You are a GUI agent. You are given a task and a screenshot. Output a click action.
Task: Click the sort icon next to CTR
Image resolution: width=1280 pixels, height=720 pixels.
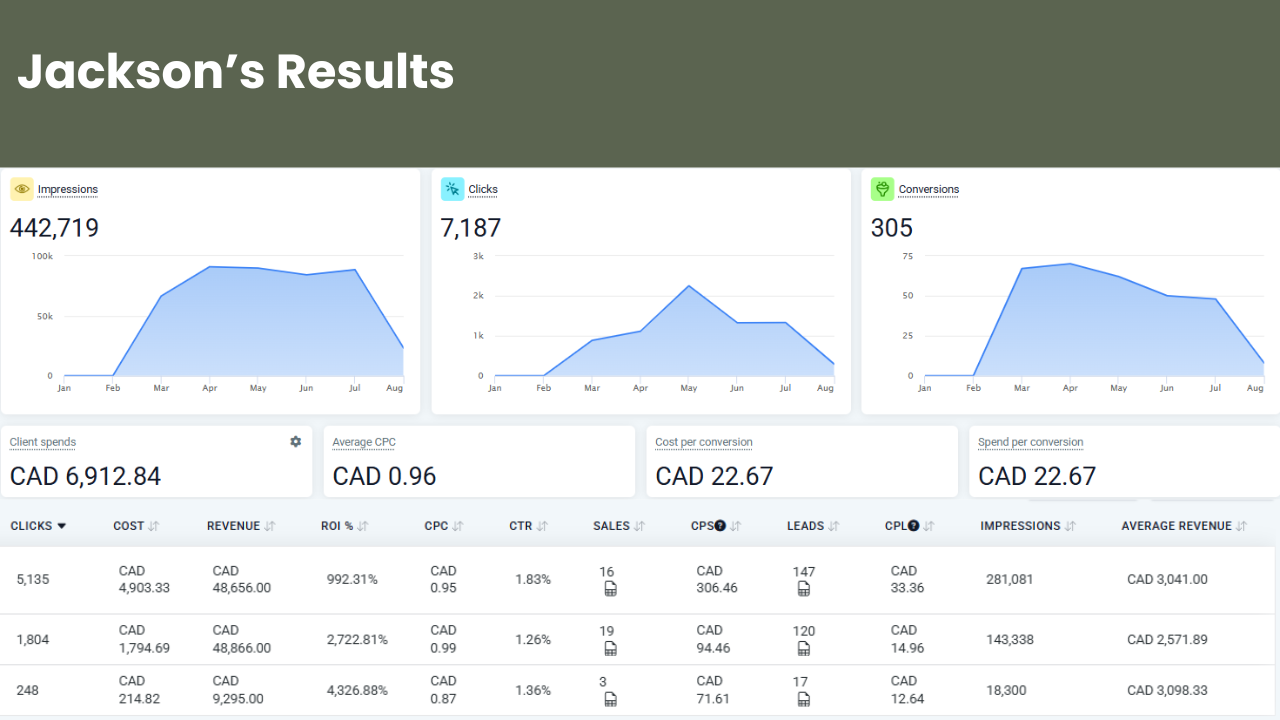(x=542, y=526)
